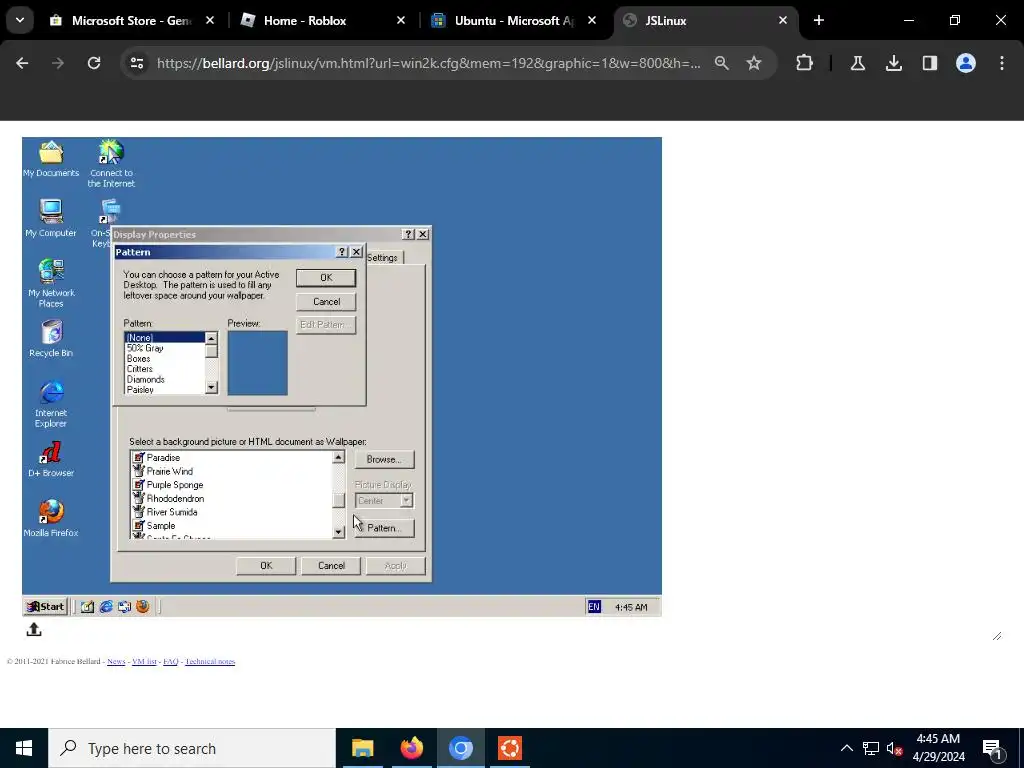Click Display Properties help question mark

(409, 234)
